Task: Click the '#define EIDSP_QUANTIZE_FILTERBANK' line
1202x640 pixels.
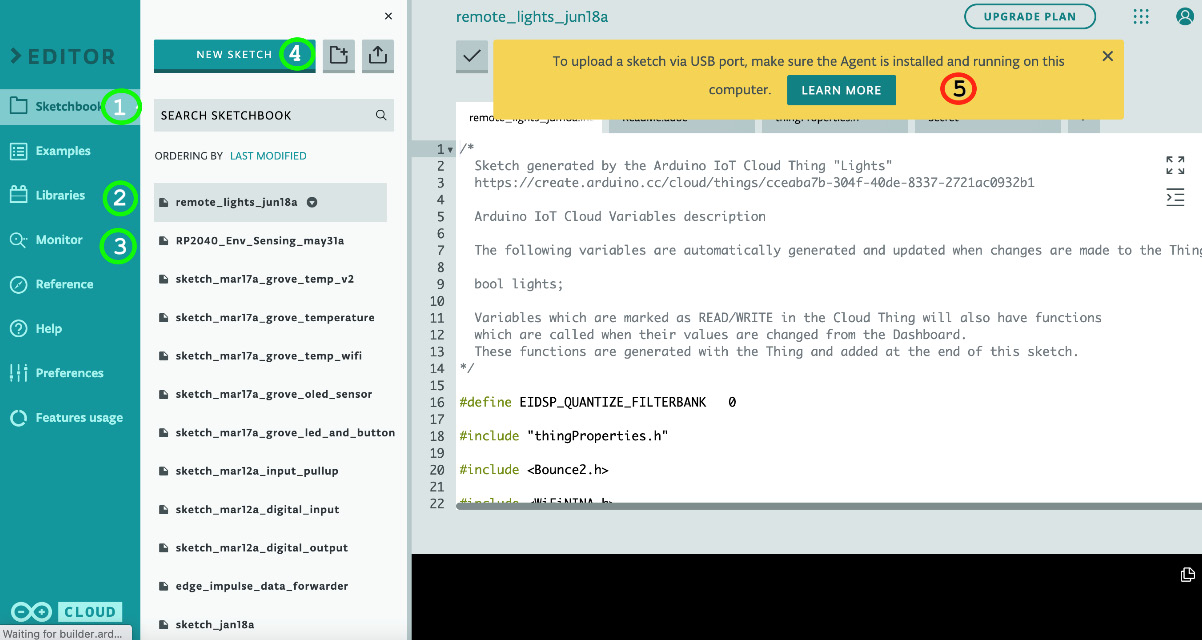Action: [597, 402]
